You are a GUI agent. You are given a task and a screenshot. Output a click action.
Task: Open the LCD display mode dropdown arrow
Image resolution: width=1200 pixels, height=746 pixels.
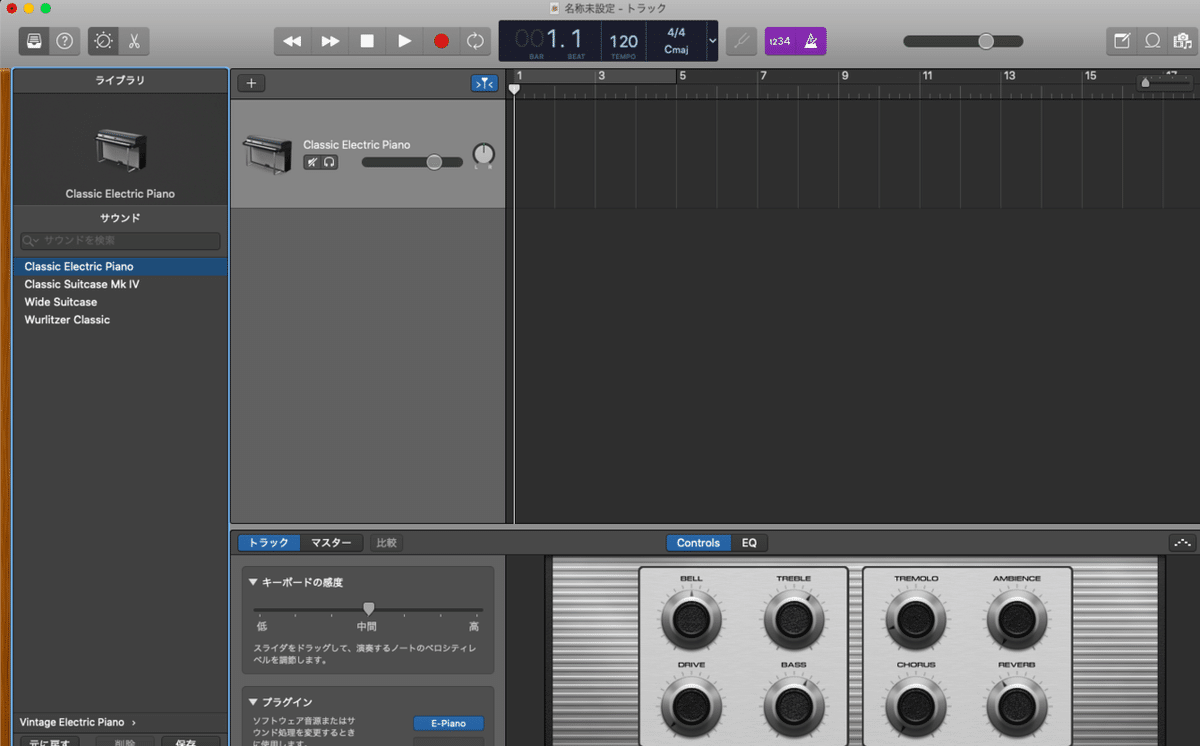[712, 41]
